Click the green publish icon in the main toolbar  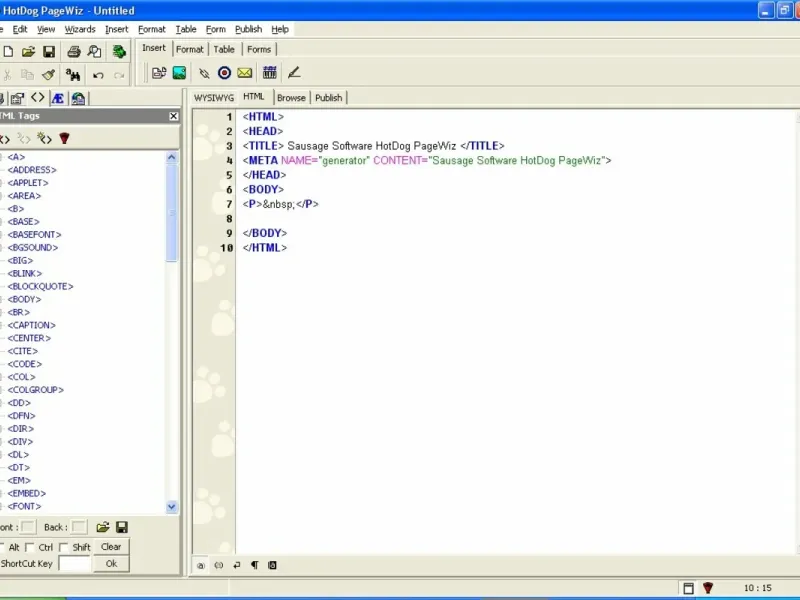[119, 52]
